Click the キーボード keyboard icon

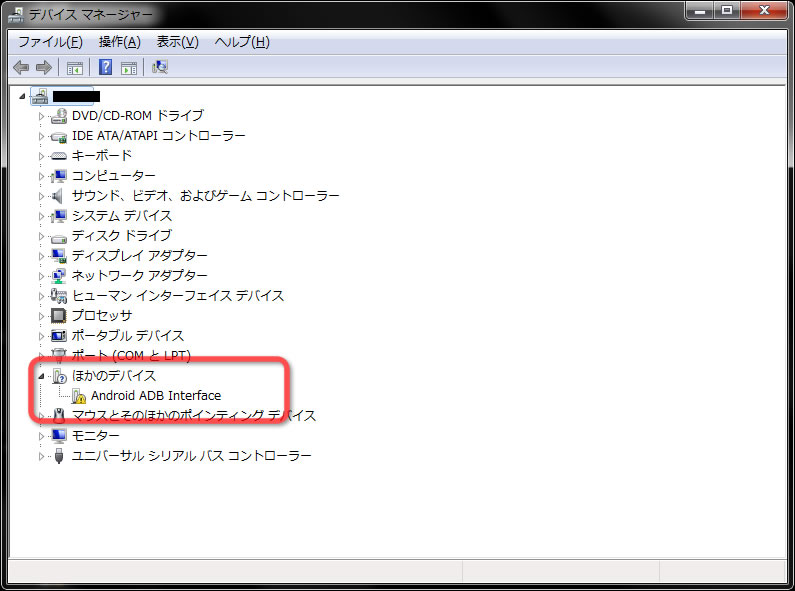pos(59,156)
